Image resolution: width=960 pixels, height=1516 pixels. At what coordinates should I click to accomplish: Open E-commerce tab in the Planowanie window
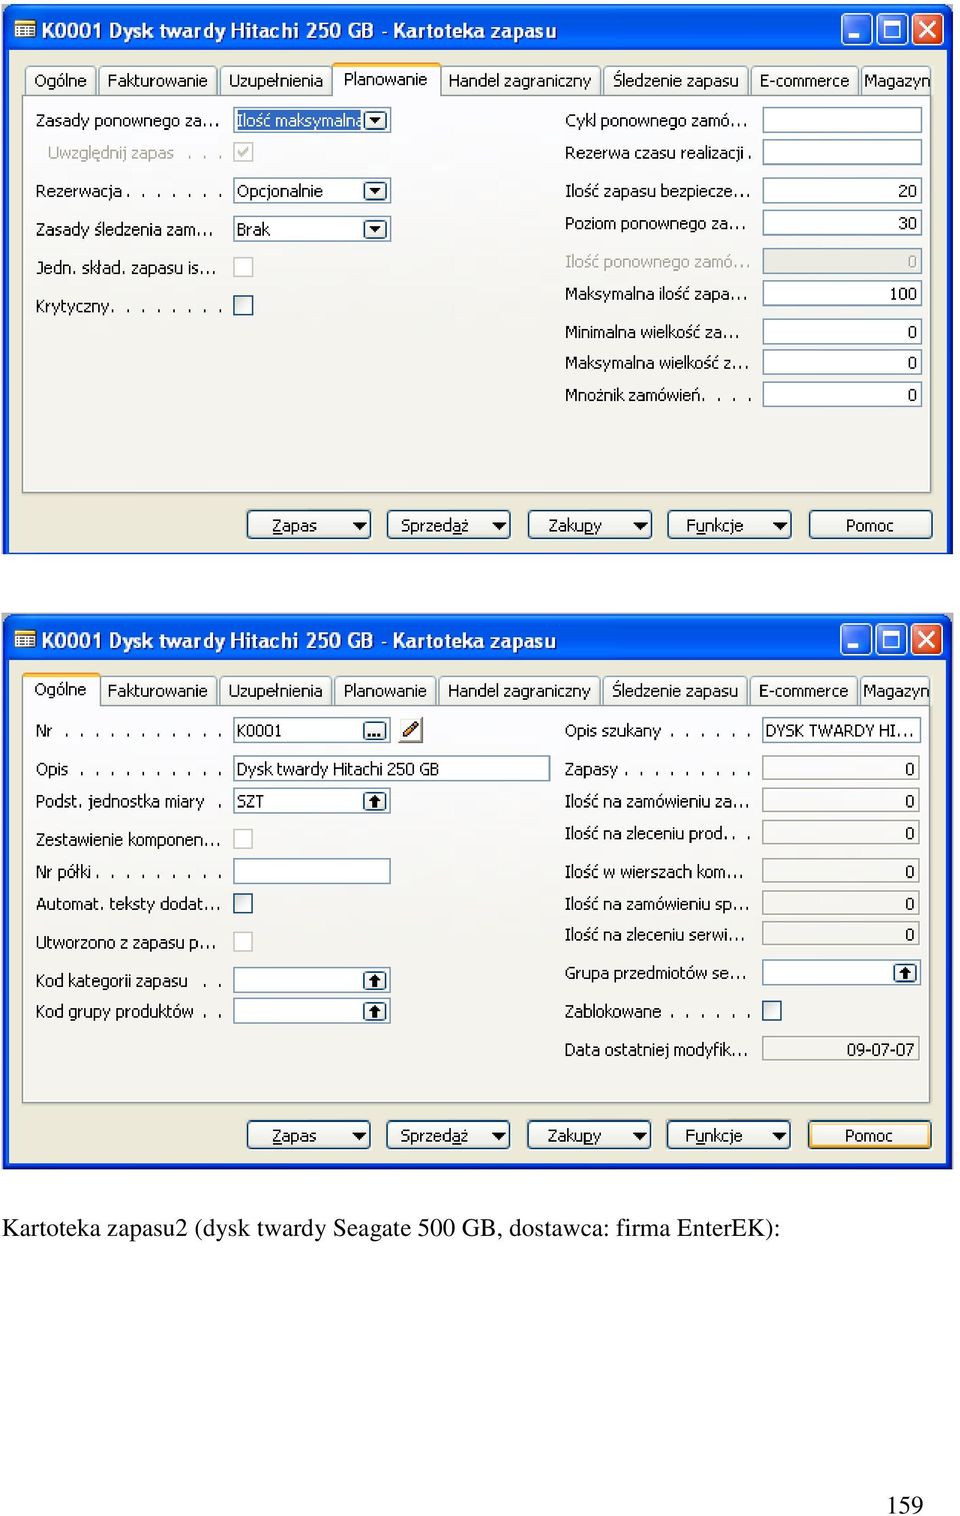pos(804,80)
